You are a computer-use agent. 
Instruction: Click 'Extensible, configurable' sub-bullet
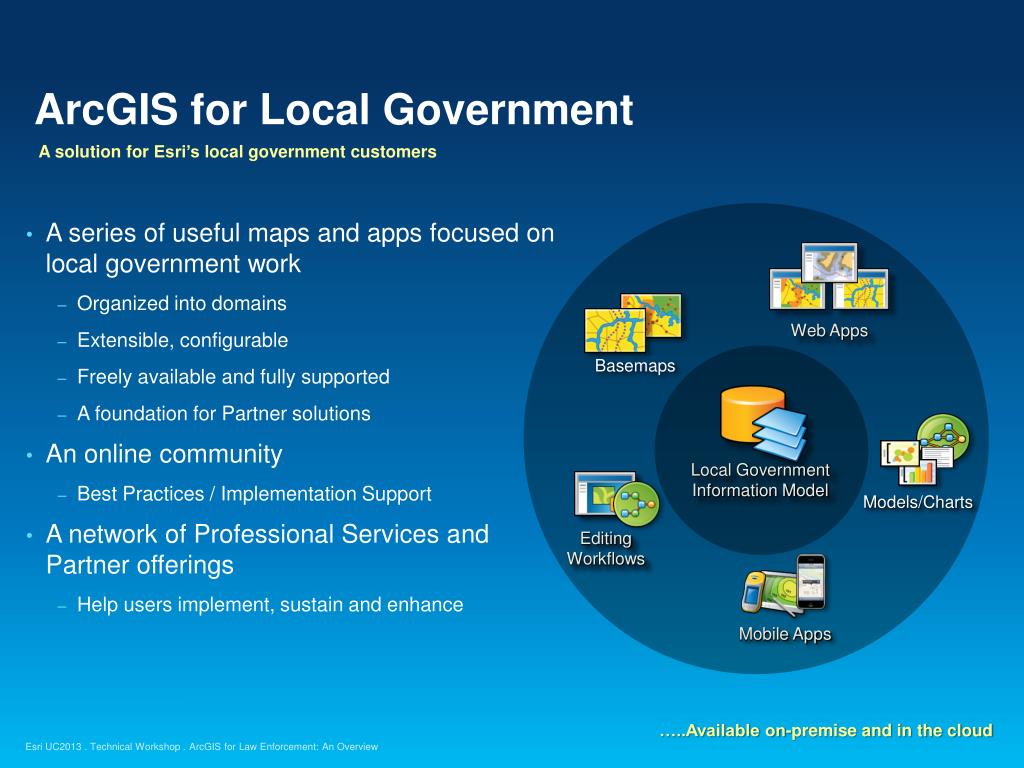(x=182, y=340)
